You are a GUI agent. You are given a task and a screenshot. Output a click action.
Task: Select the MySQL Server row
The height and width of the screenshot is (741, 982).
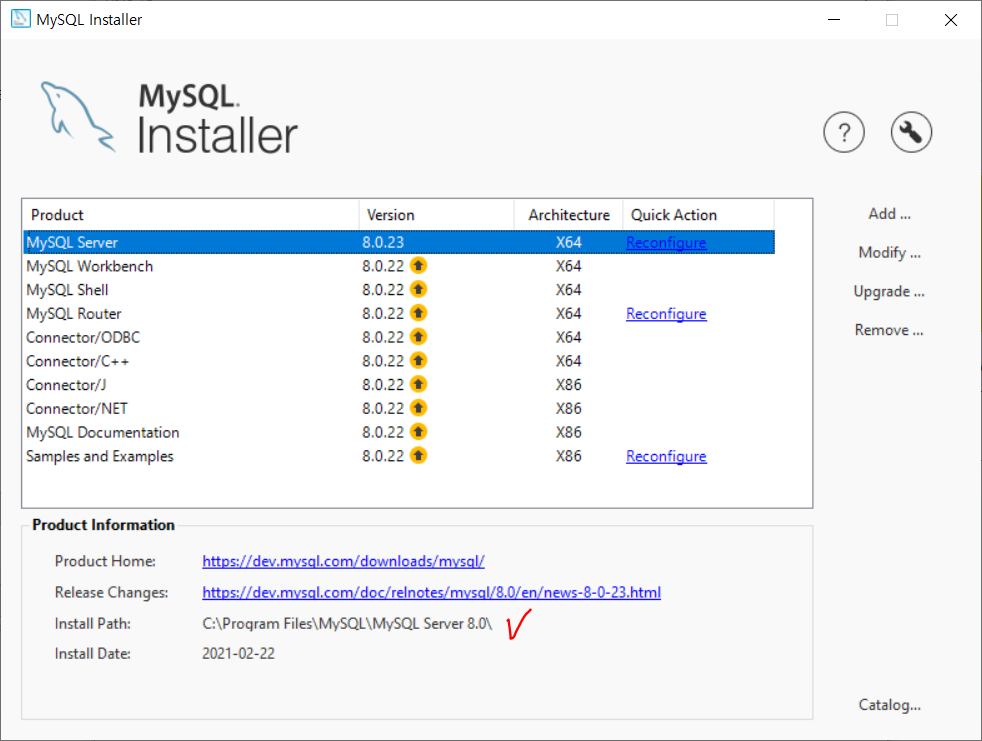(x=399, y=242)
